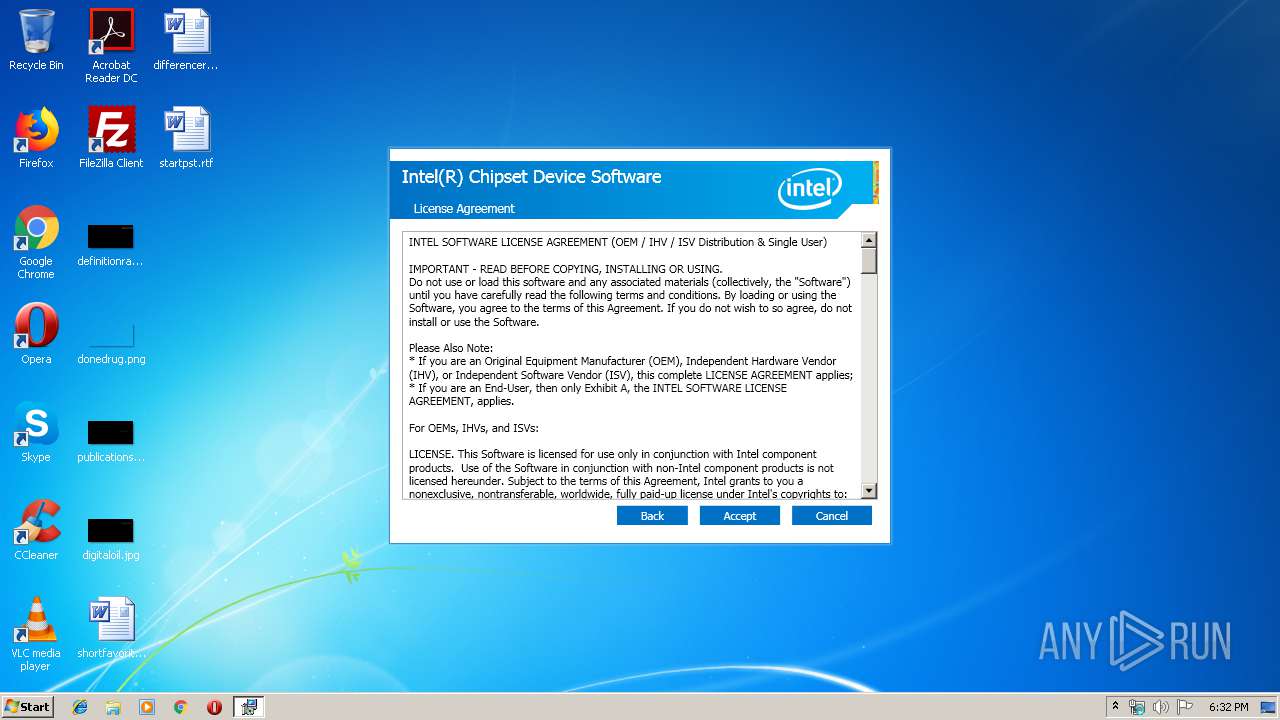Image resolution: width=1280 pixels, height=720 pixels.
Task: Launch Skype from the desktop
Action: (x=36, y=432)
